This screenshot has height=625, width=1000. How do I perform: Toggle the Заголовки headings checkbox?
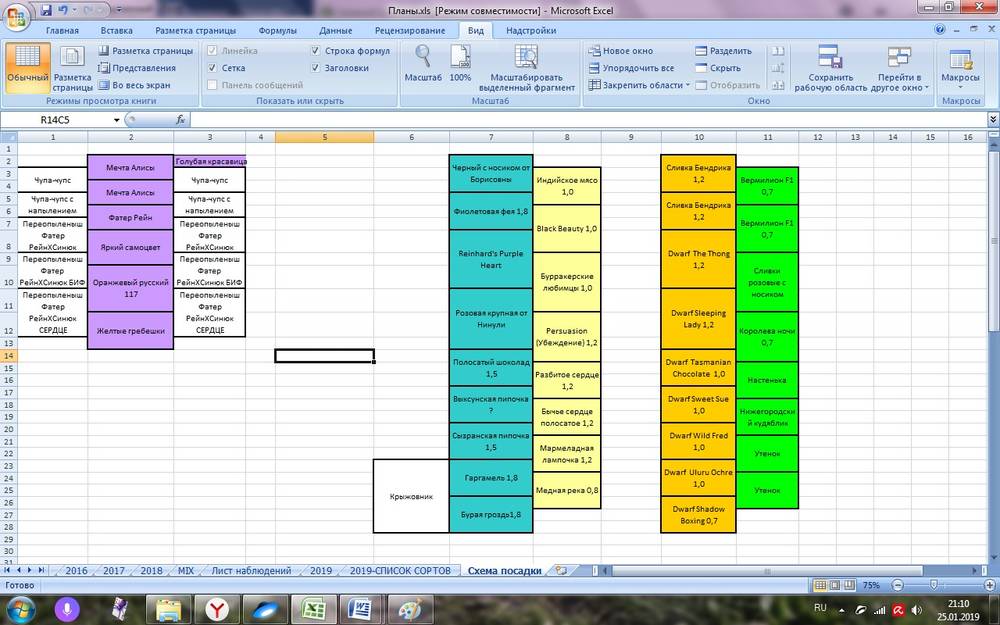[316, 68]
